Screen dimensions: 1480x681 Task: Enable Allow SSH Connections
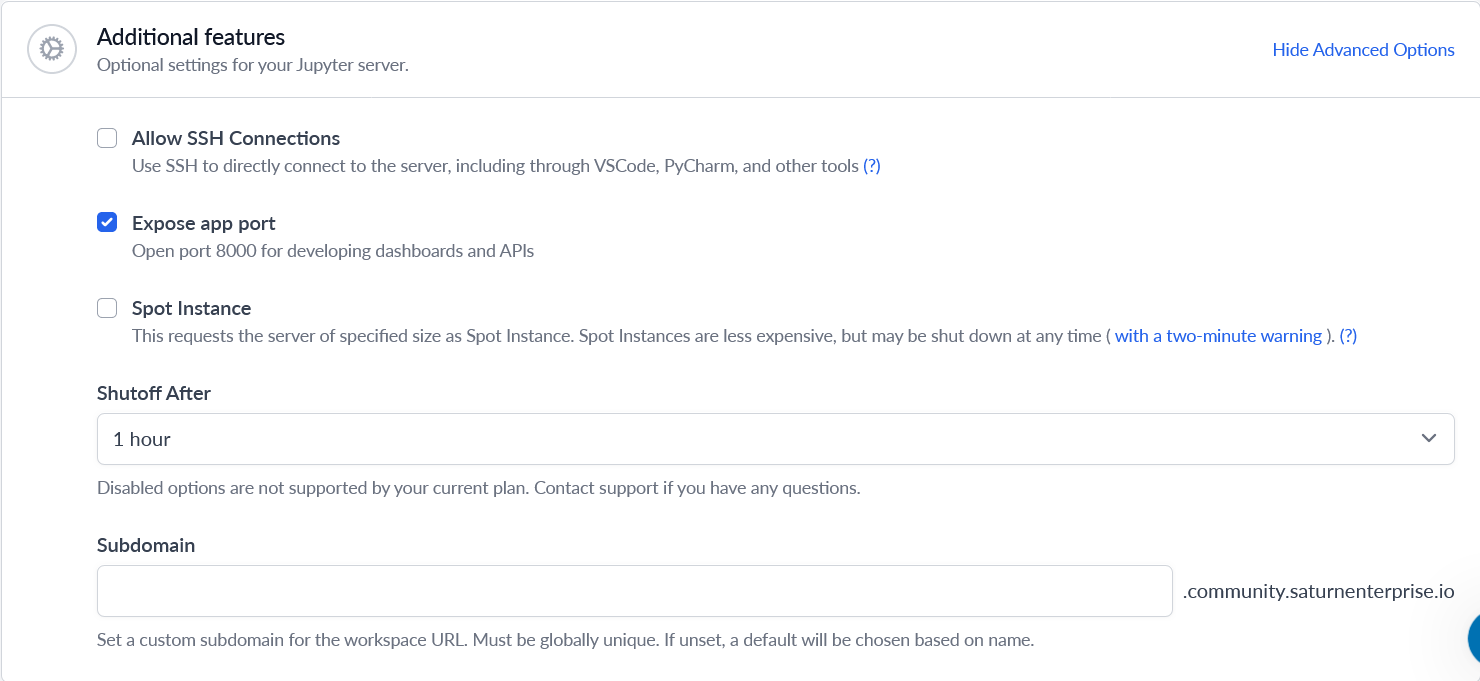pyautogui.click(x=107, y=137)
